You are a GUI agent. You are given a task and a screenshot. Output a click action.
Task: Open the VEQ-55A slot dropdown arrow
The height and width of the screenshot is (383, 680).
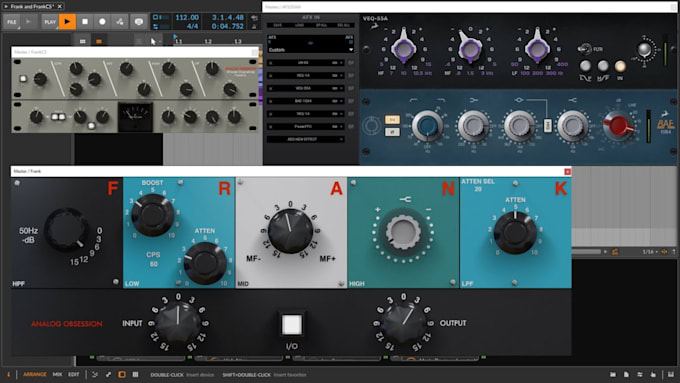[x=341, y=88]
